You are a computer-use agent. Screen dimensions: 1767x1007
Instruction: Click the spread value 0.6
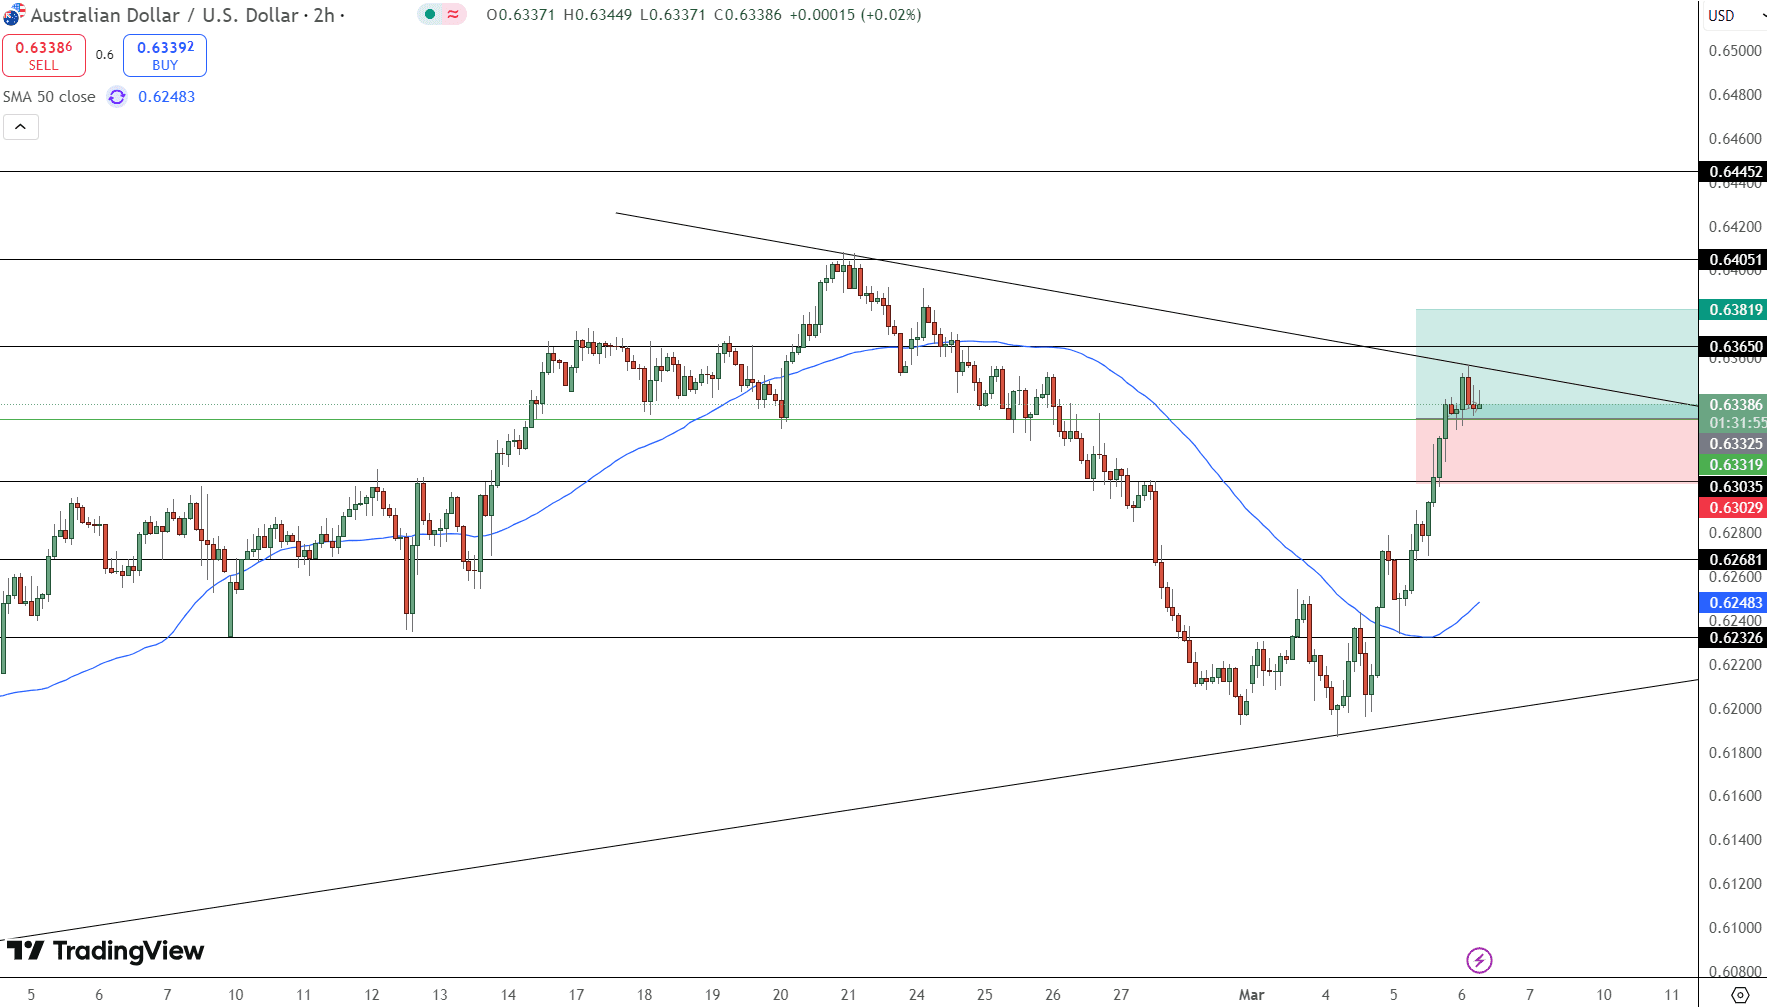[x=105, y=55]
